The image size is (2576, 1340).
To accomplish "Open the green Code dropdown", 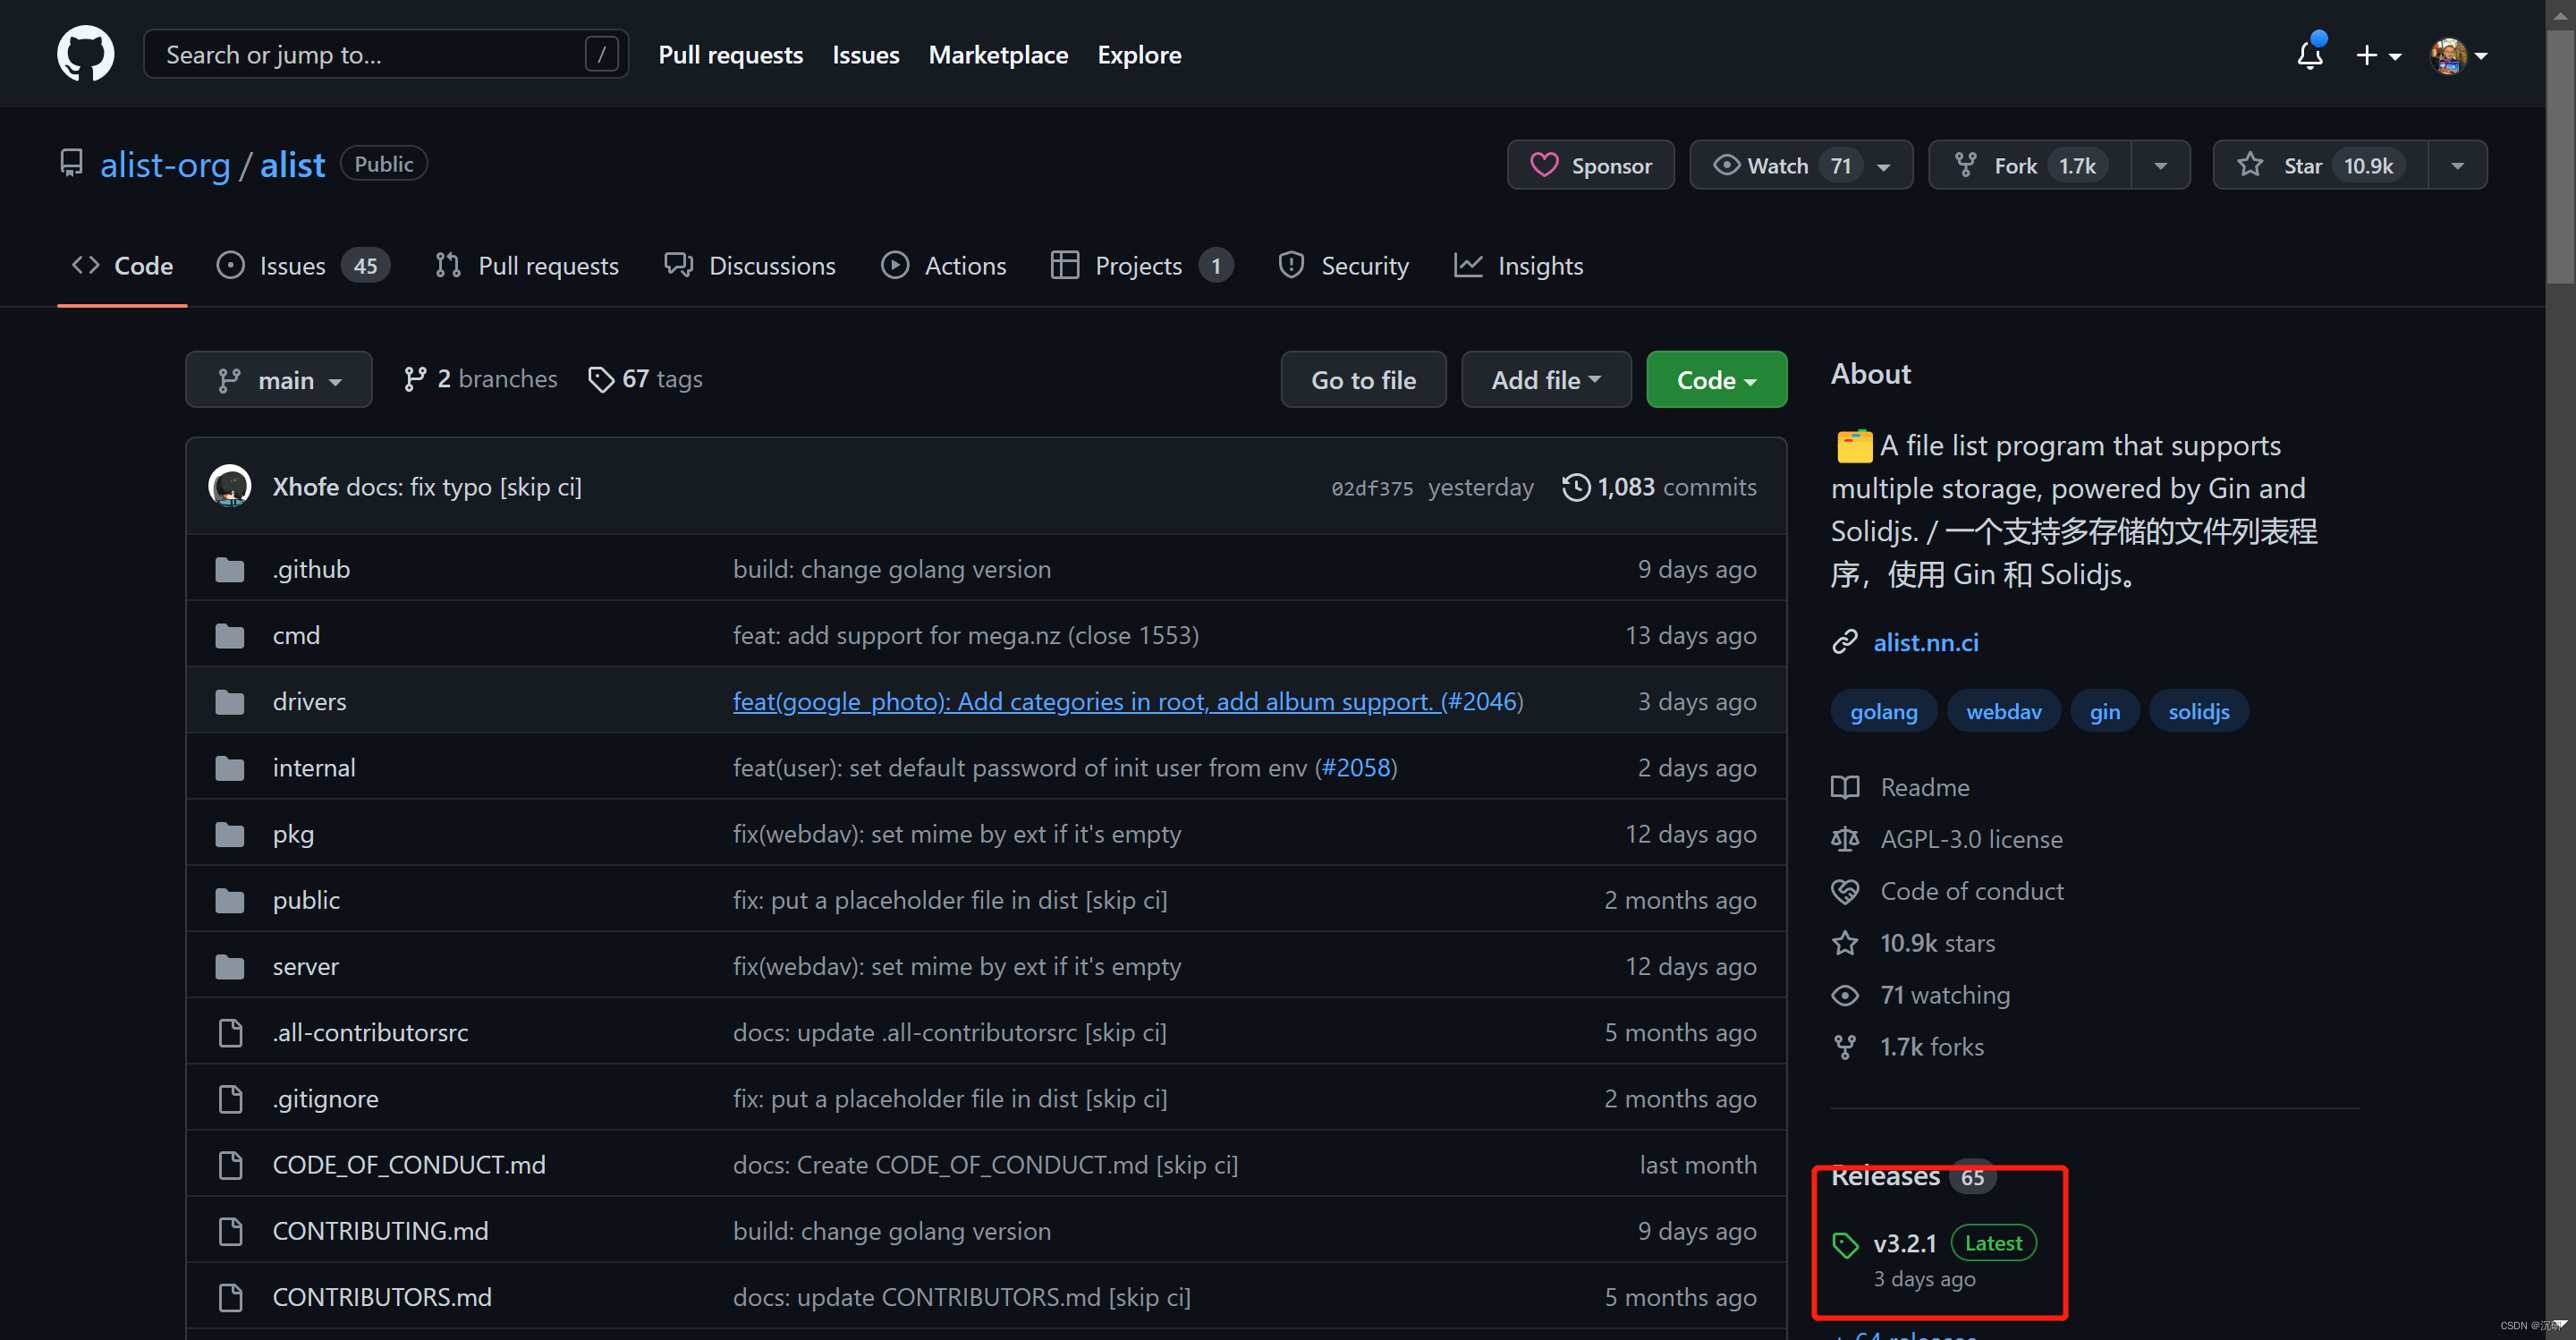I will [x=1716, y=380].
